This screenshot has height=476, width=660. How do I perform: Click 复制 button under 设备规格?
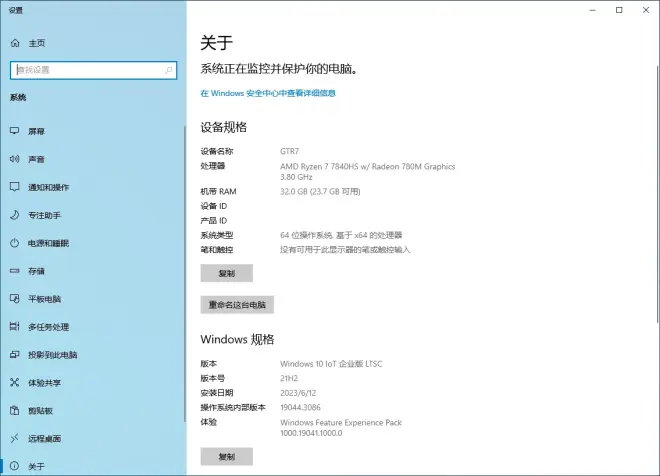point(227,273)
